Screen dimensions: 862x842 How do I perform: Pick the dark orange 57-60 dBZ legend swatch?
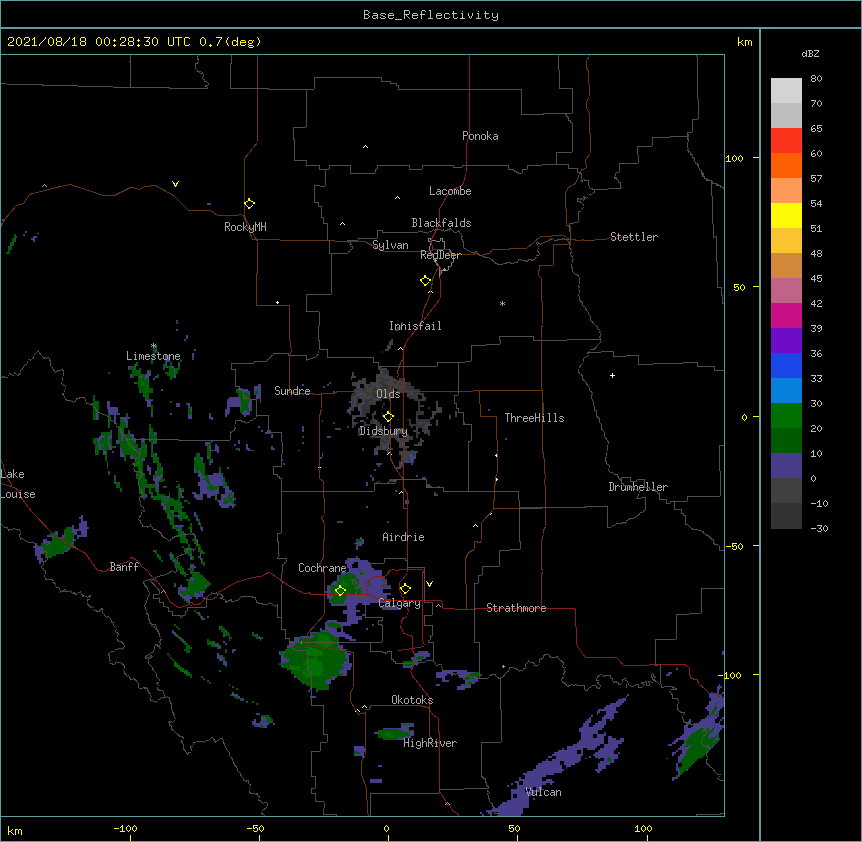click(x=786, y=165)
